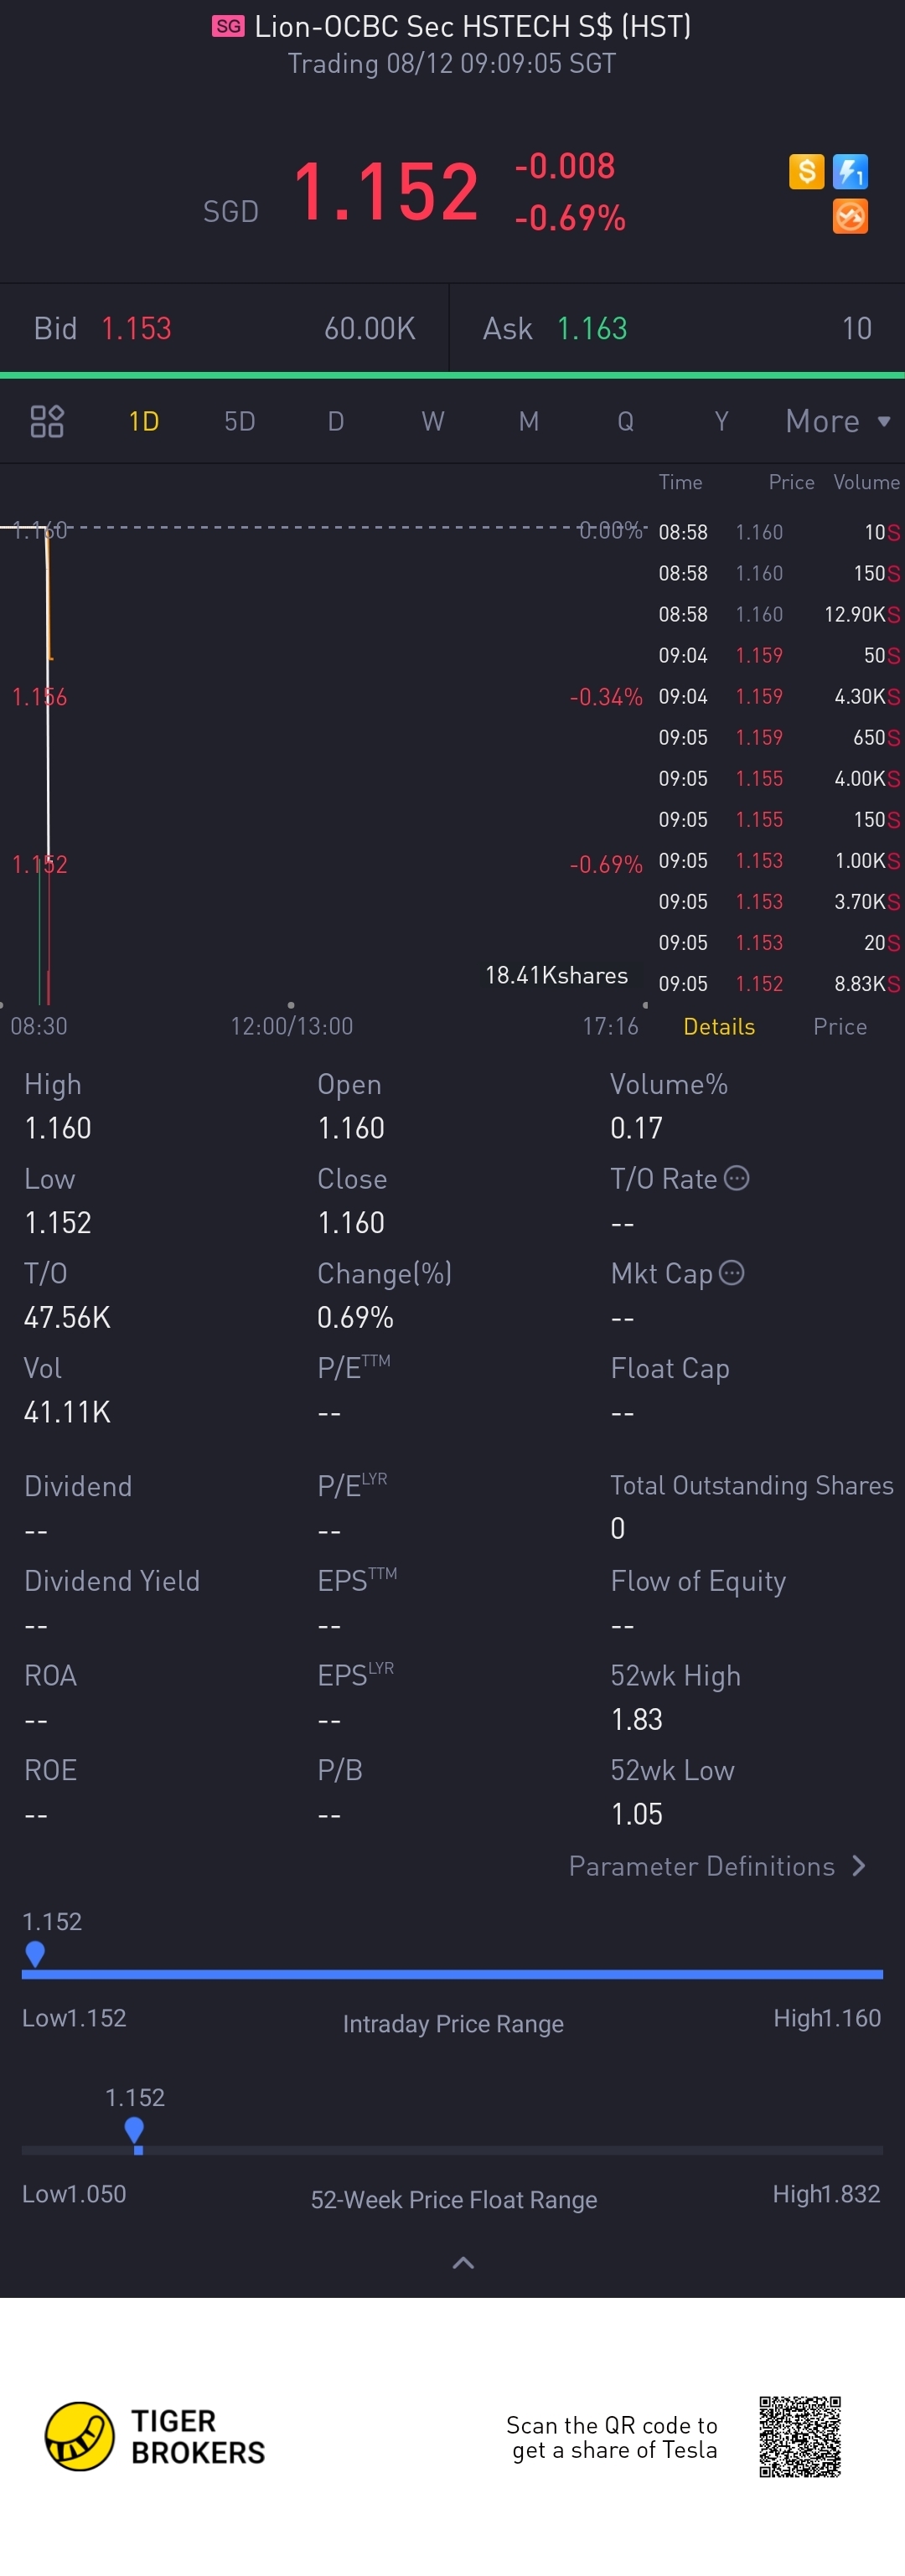Tap the Tesla share QR code
The width and height of the screenshot is (905, 2576).
point(799,2436)
